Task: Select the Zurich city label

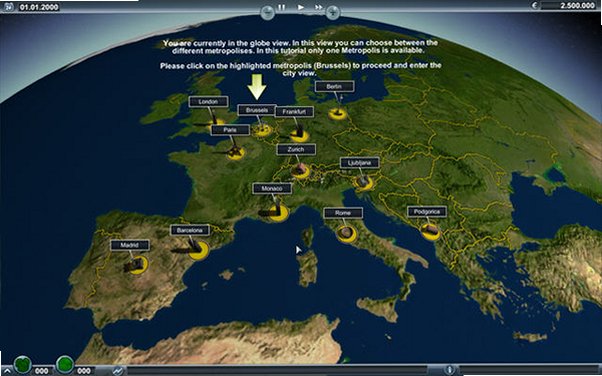Action: tap(296, 149)
